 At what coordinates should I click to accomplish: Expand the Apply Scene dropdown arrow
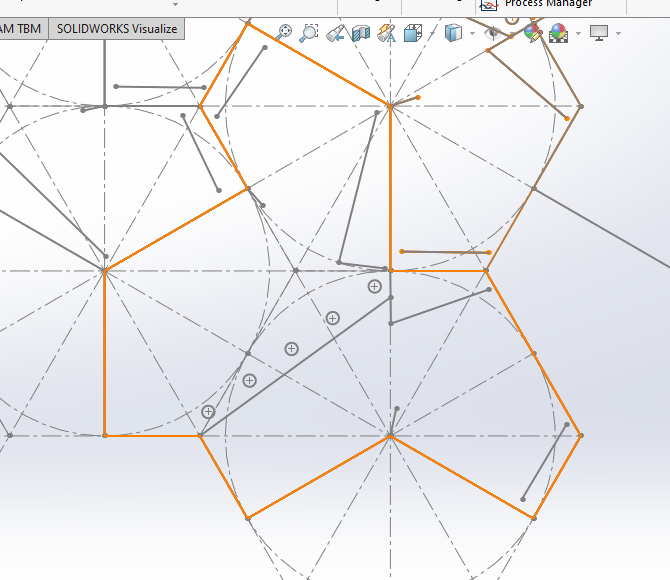pos(577,34)
